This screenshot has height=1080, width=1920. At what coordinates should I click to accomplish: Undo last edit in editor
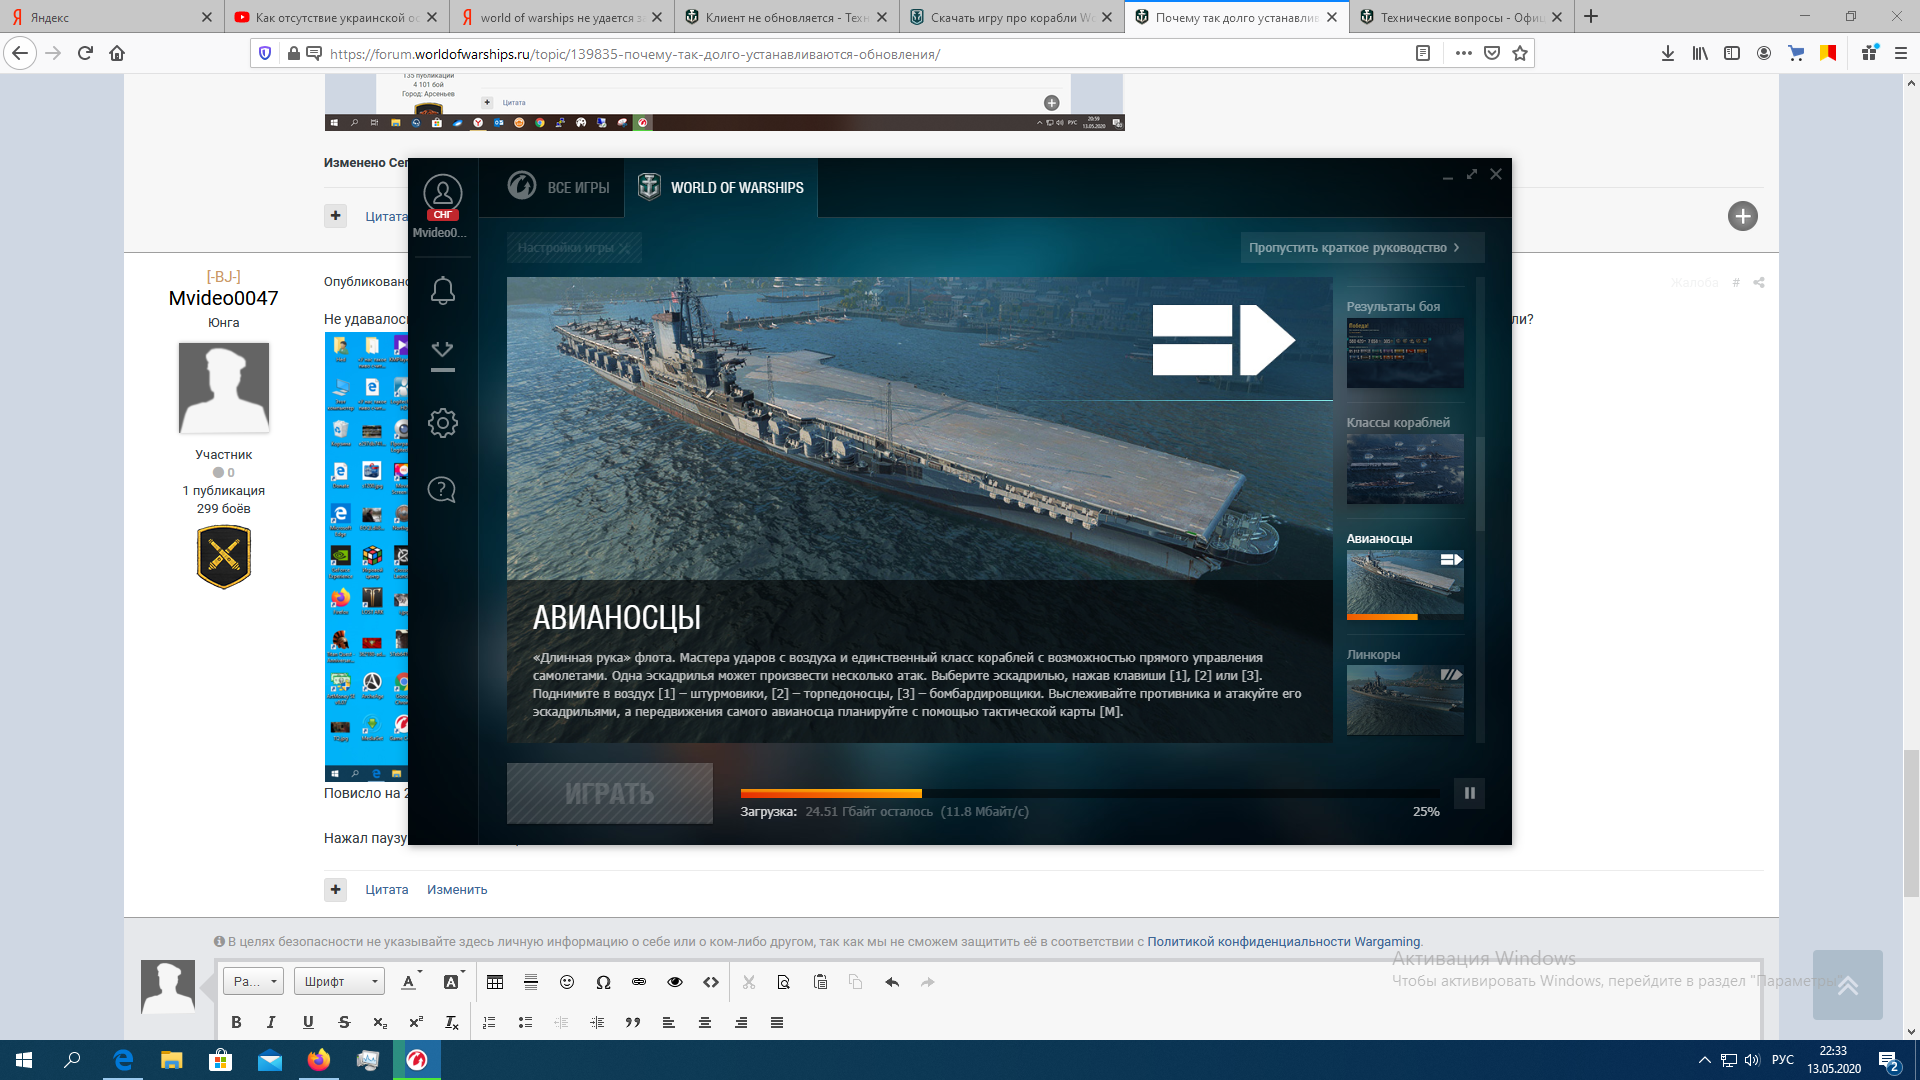click(892, 982)
